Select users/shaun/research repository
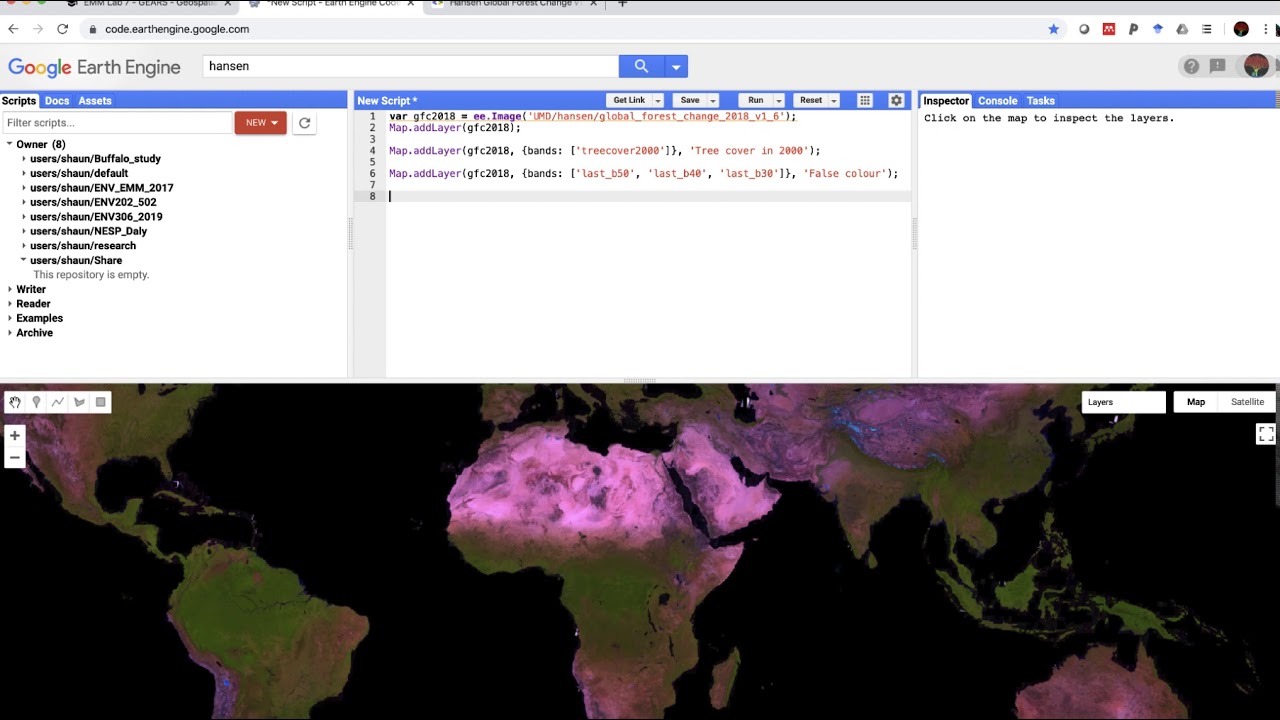Image resolution: width=1280 pixels, height=720 pixels. [x=83, y=246]
